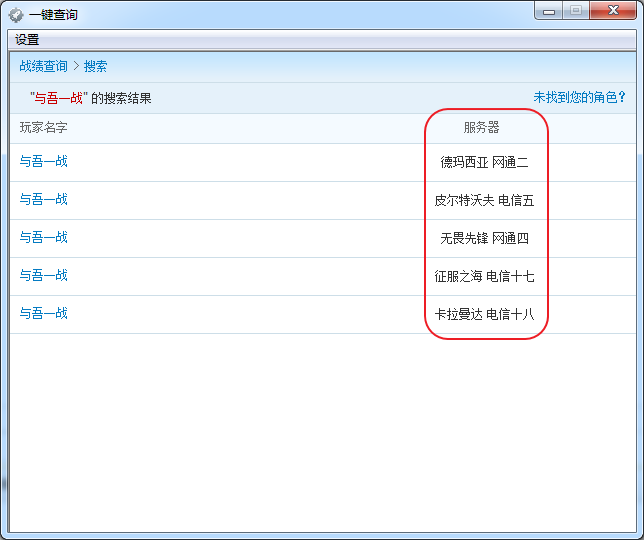Screen dimensions: 644x540
Task: Click the 一键查询 app icon in title bar
Action: point(16,15)
